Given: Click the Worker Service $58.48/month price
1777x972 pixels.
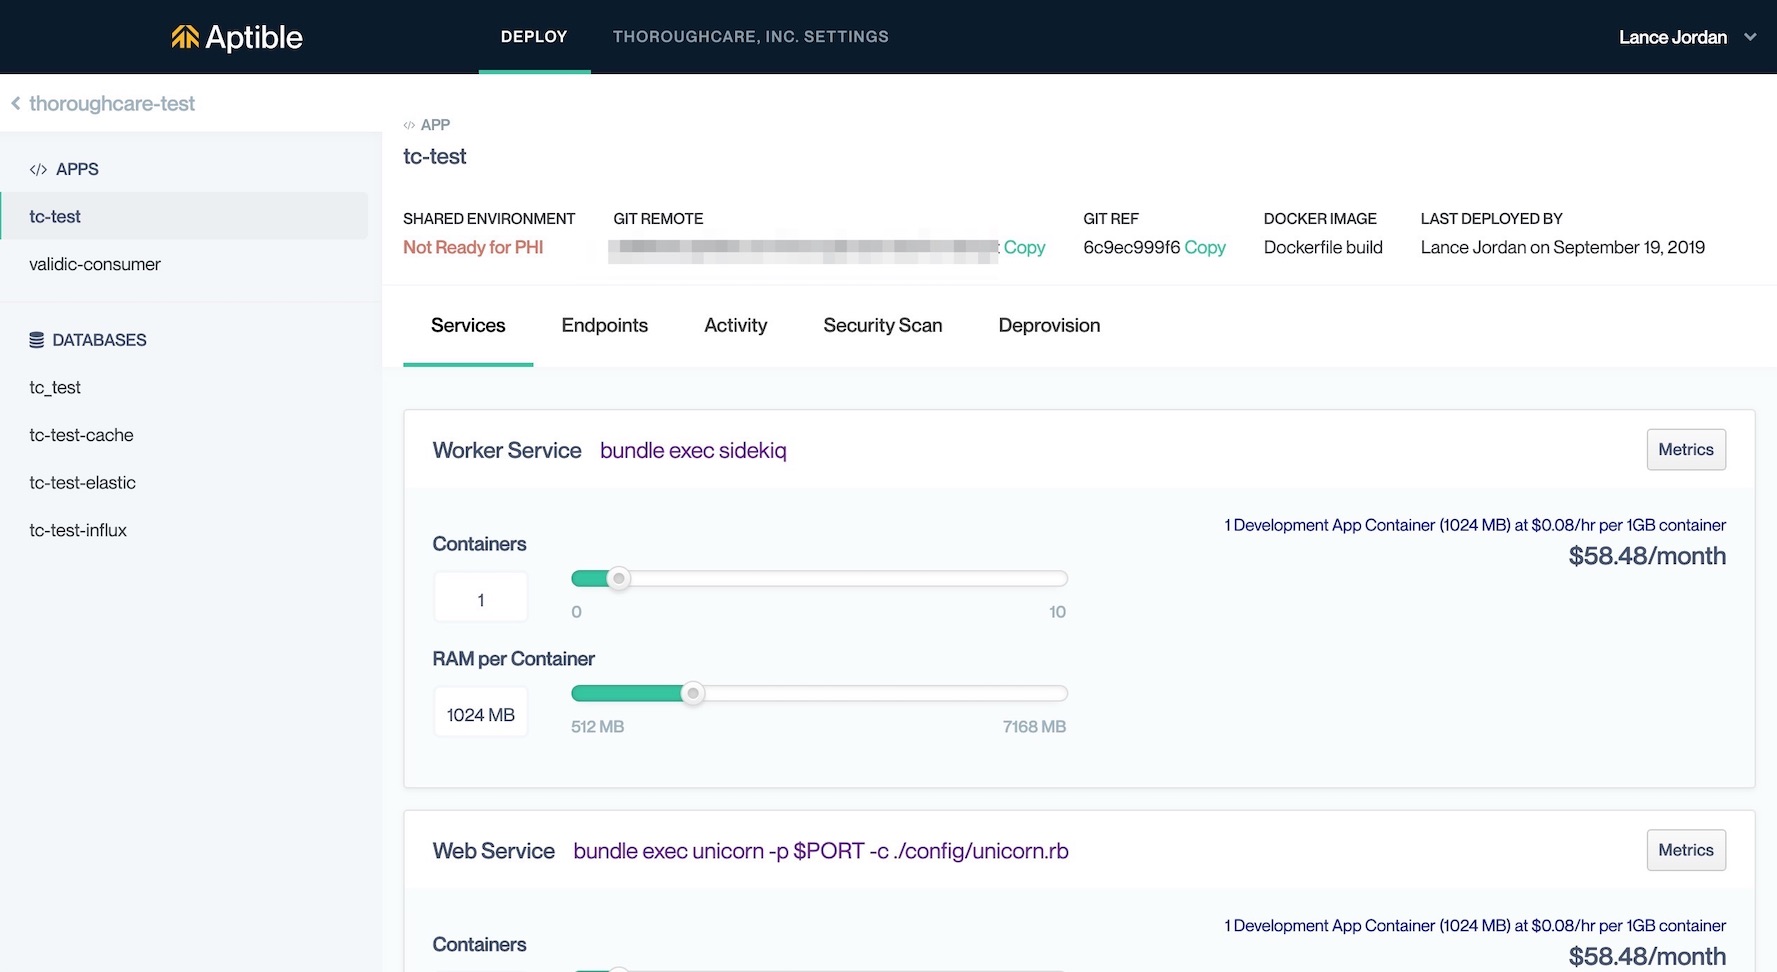Looking at the screenshot, I should coord(1647,556).
